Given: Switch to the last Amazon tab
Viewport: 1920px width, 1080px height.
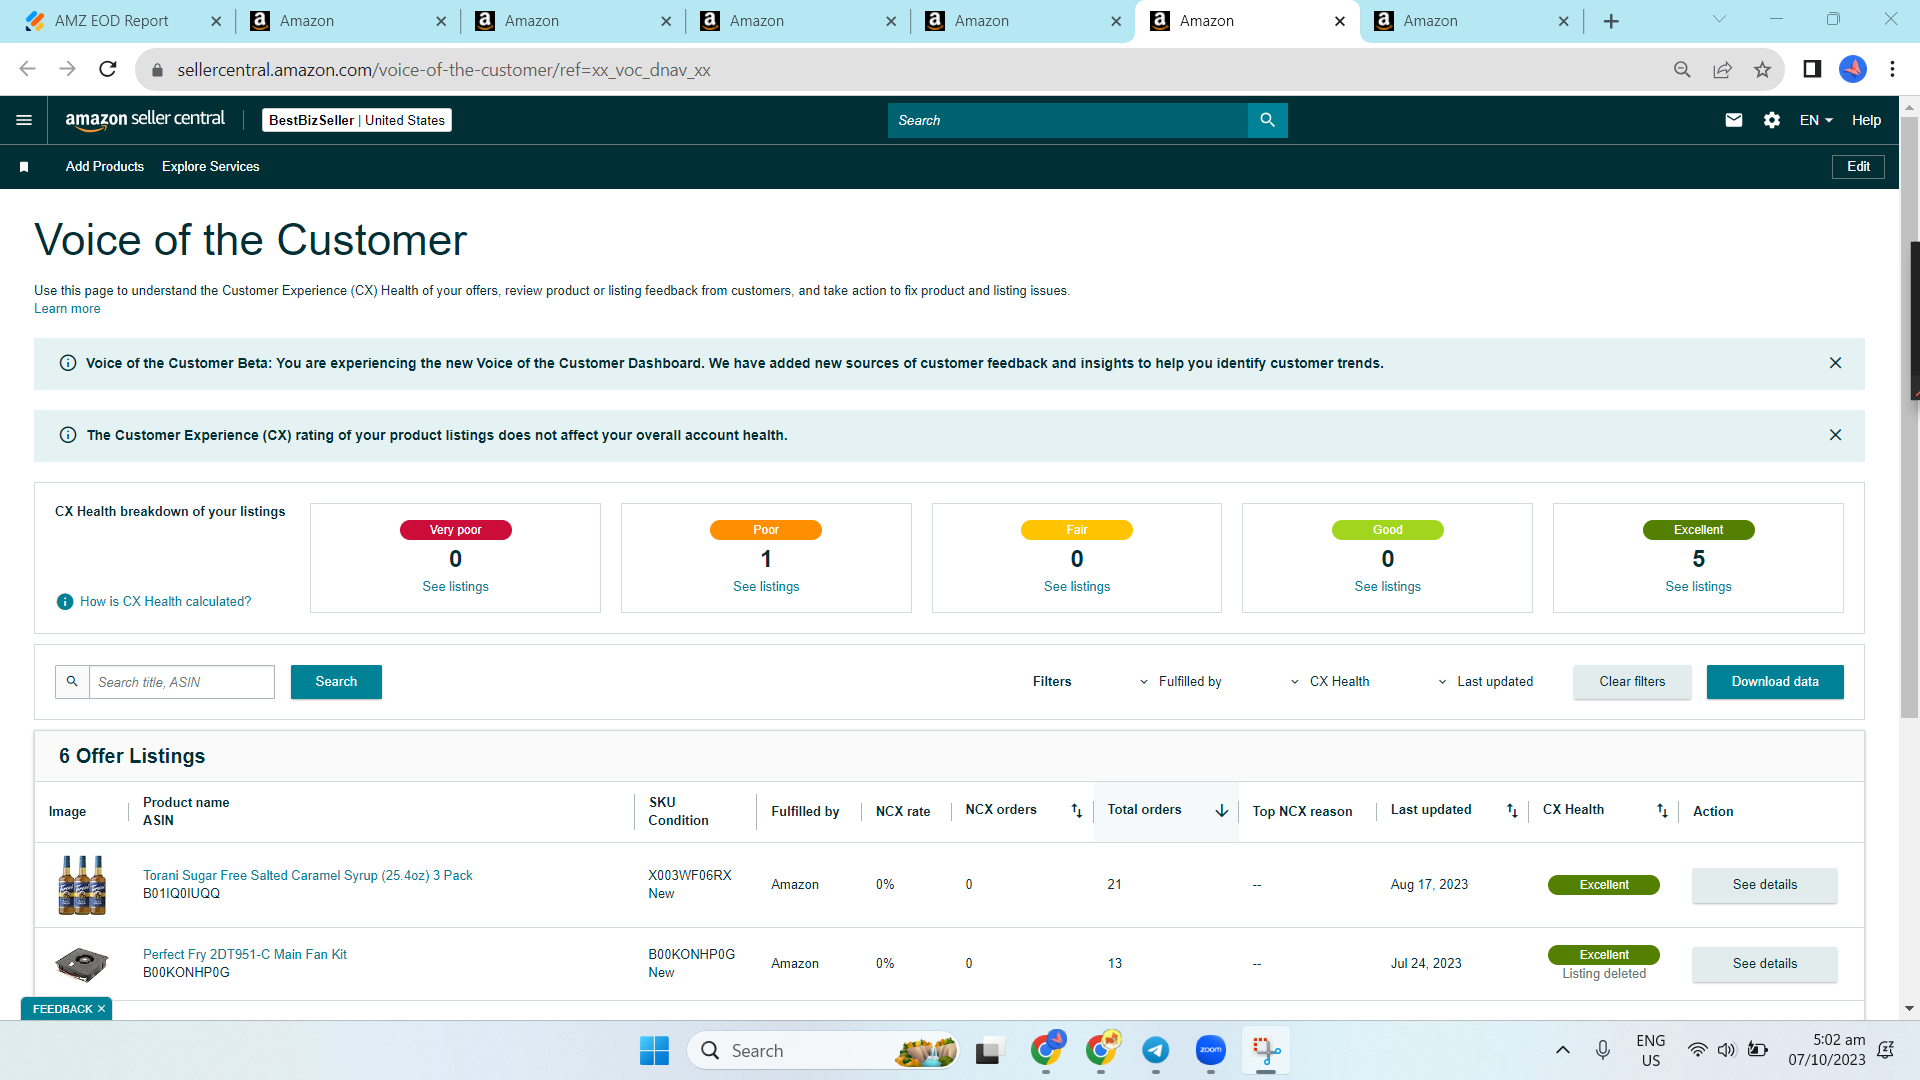Looking at the screenshot, I should pyautogui.click(x=1470, y=21).
